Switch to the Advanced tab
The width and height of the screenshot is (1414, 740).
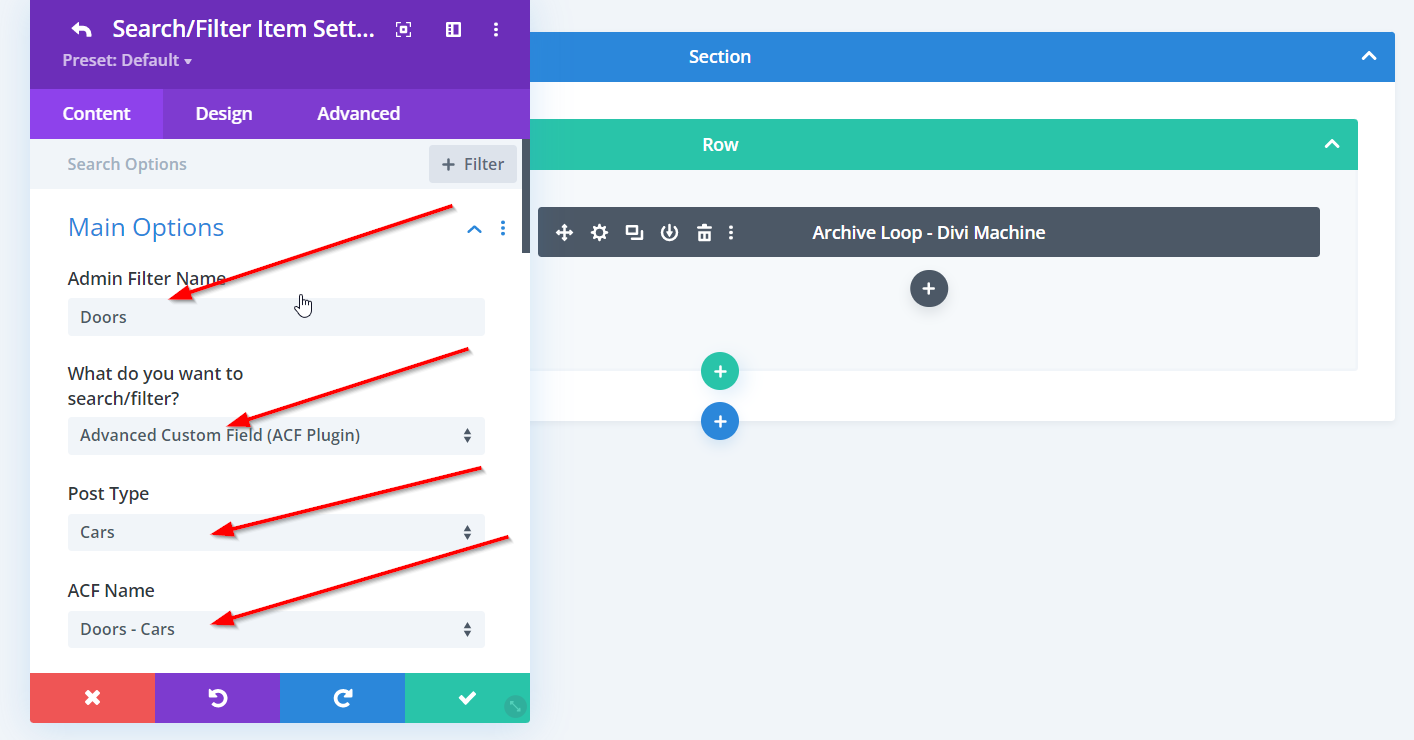pyautogui.click(x=358, y=114)
